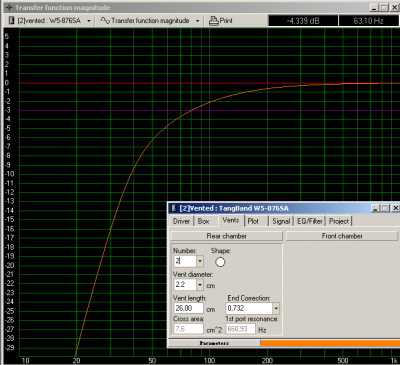Viewport: 400px width, 365px height.
Task: Click the Rear chamber button
Action: [227, 236]
